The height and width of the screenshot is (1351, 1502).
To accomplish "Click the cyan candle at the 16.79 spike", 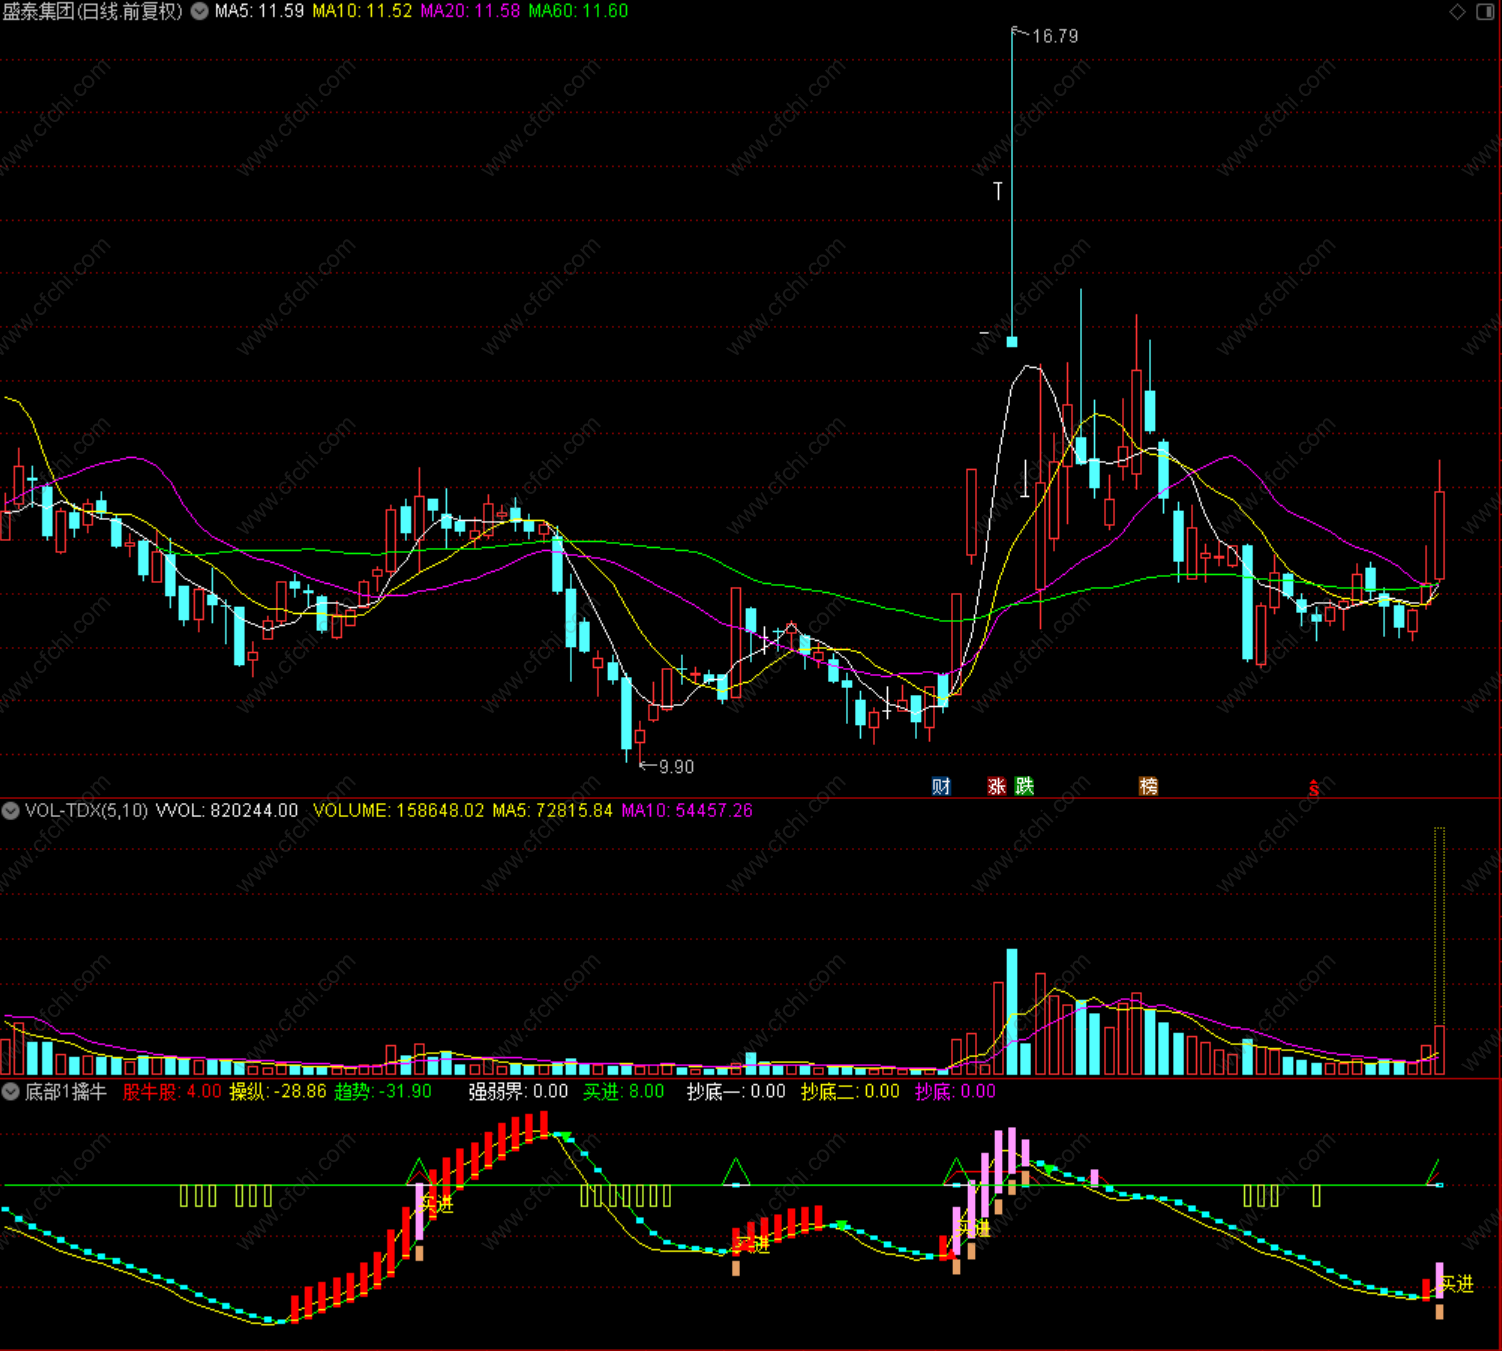I will coord(1012,342).
